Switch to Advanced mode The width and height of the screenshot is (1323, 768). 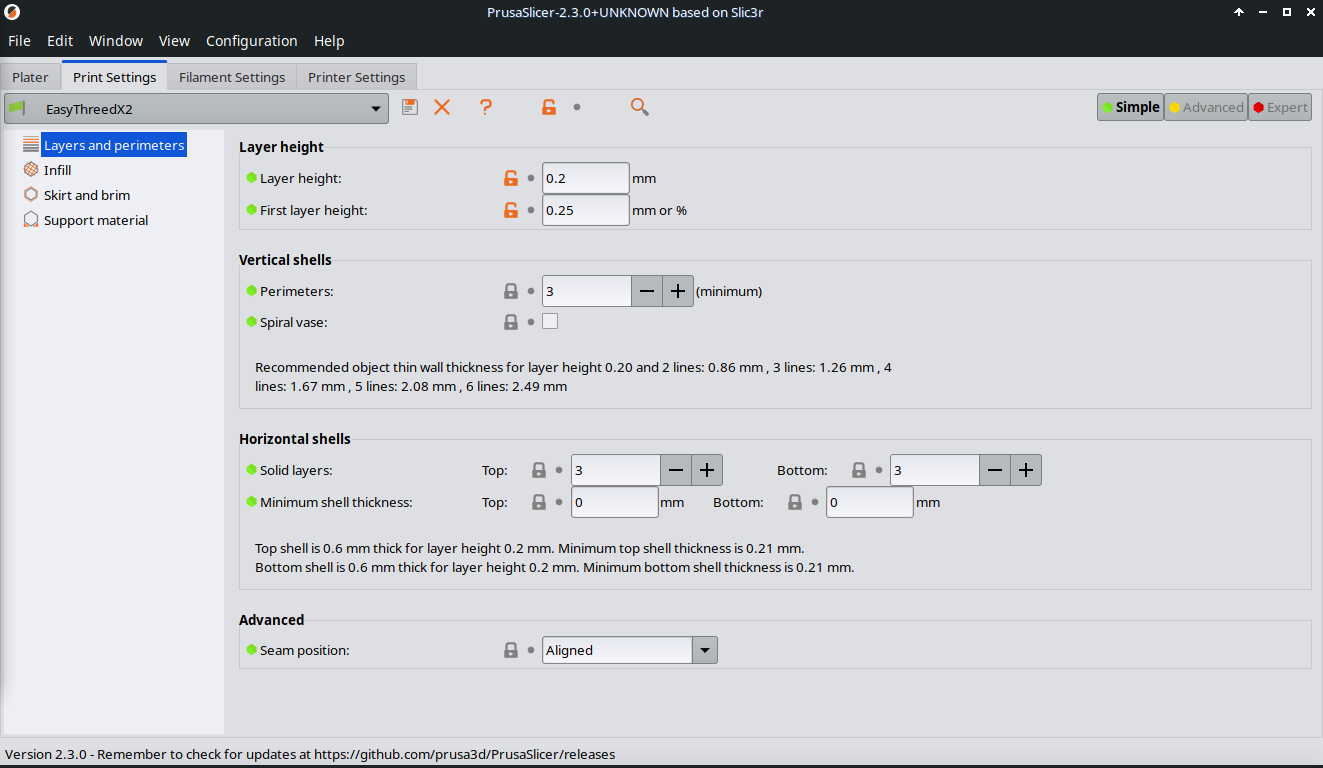(x=1205, y=108)
